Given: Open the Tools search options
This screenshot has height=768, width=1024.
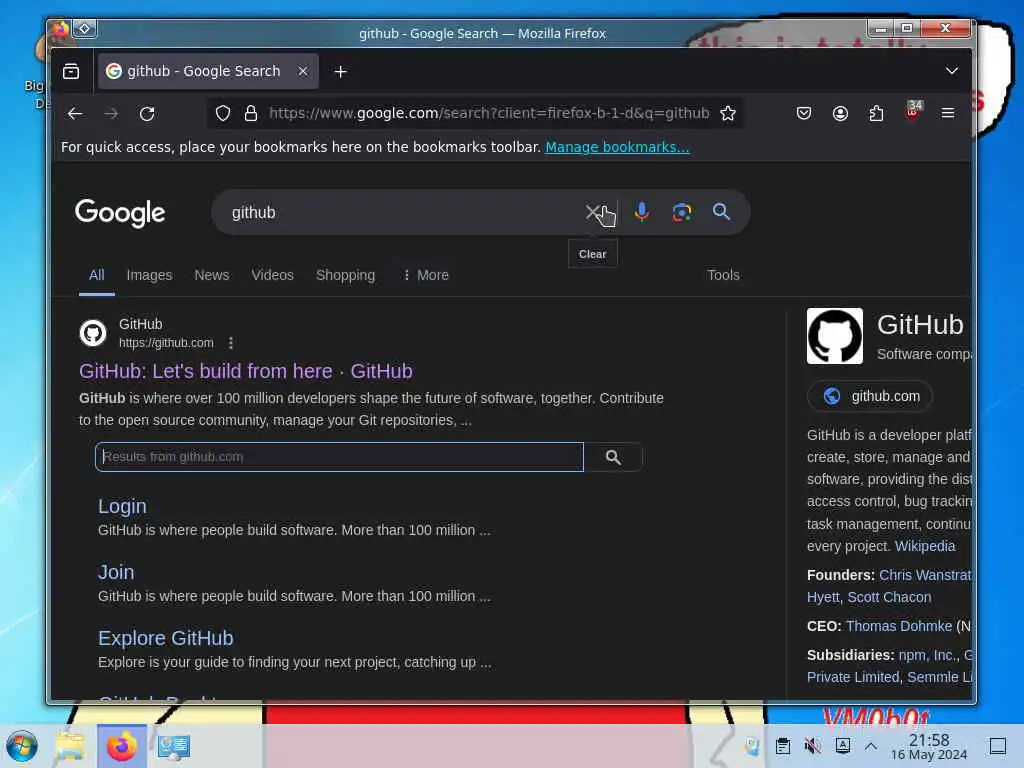Looking at the screenshot, I should tap(723, 275).
